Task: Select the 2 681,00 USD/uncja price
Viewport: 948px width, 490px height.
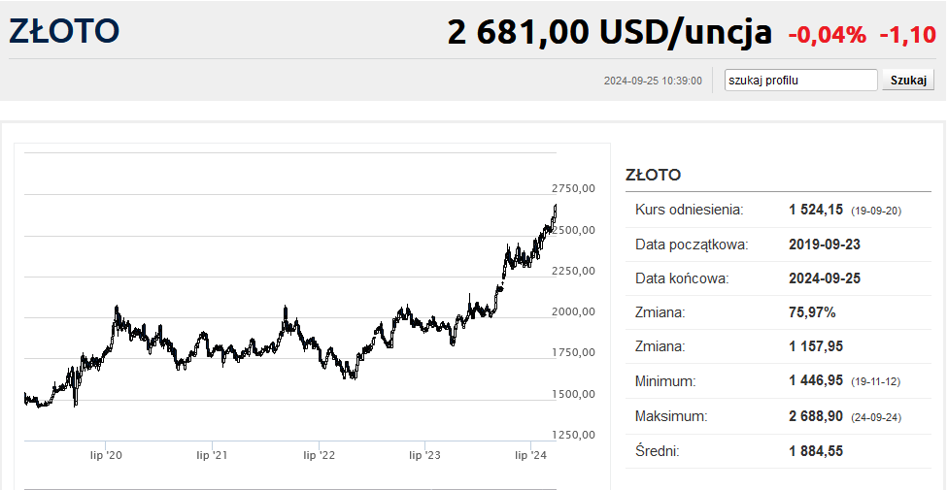Action: pyautogui.click(x=609, y=32)
